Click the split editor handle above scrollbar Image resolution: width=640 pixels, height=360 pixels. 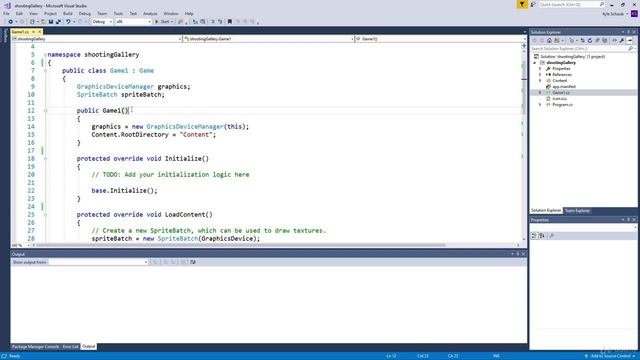click(x=524, y=46)
